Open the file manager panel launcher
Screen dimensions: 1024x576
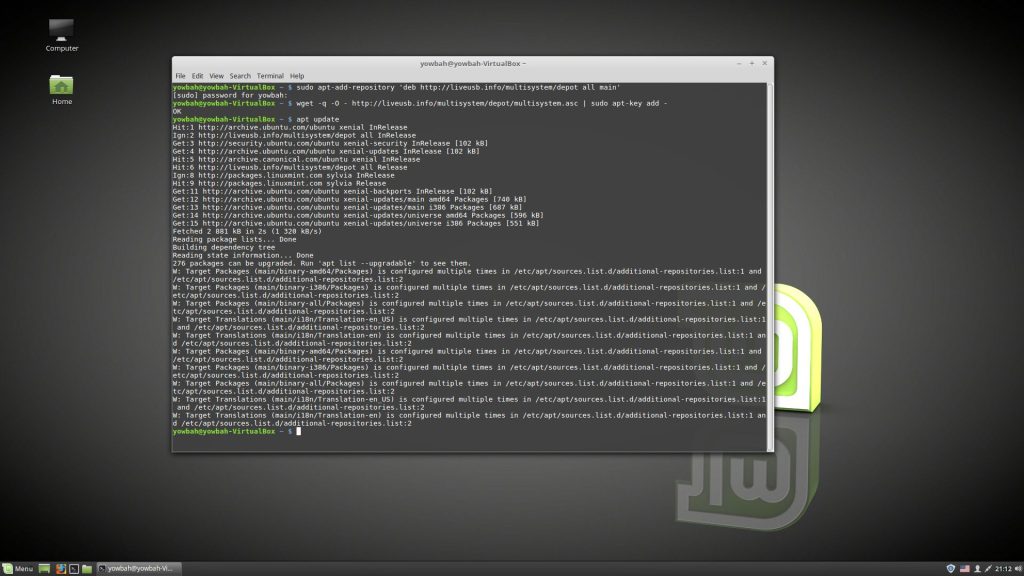[x=87, y=568]
